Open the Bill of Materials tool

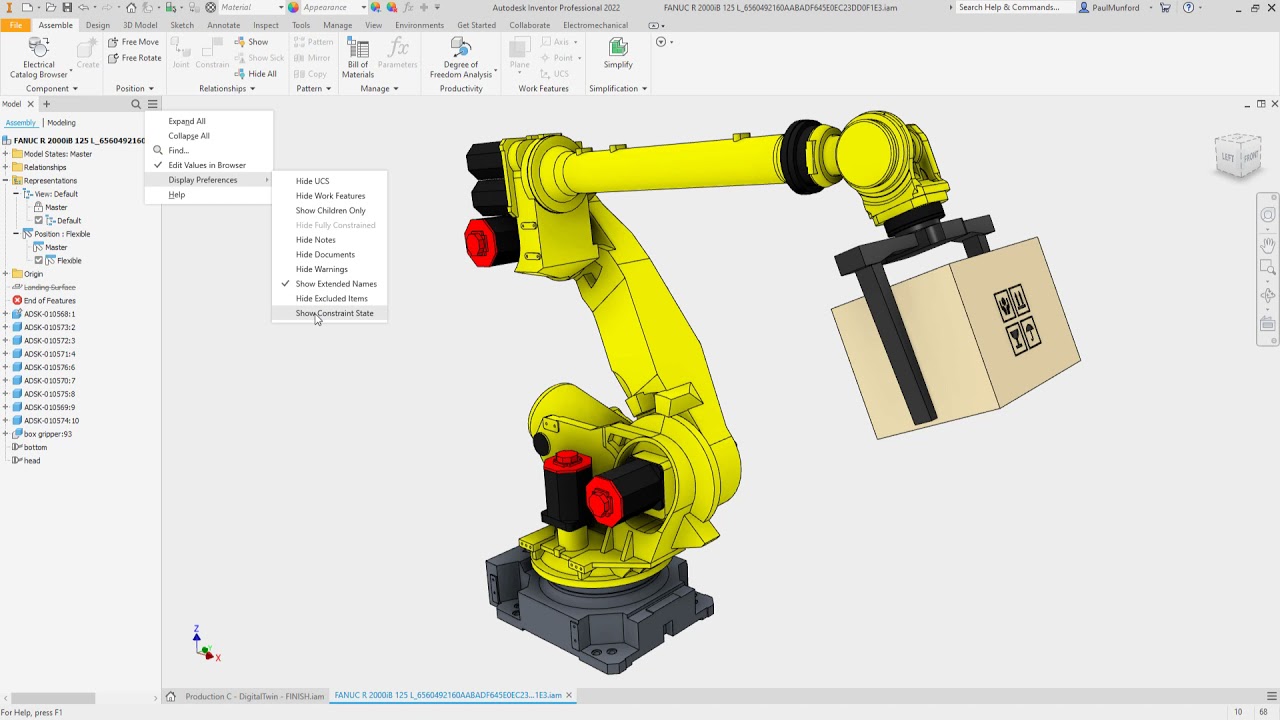[357, 55]
